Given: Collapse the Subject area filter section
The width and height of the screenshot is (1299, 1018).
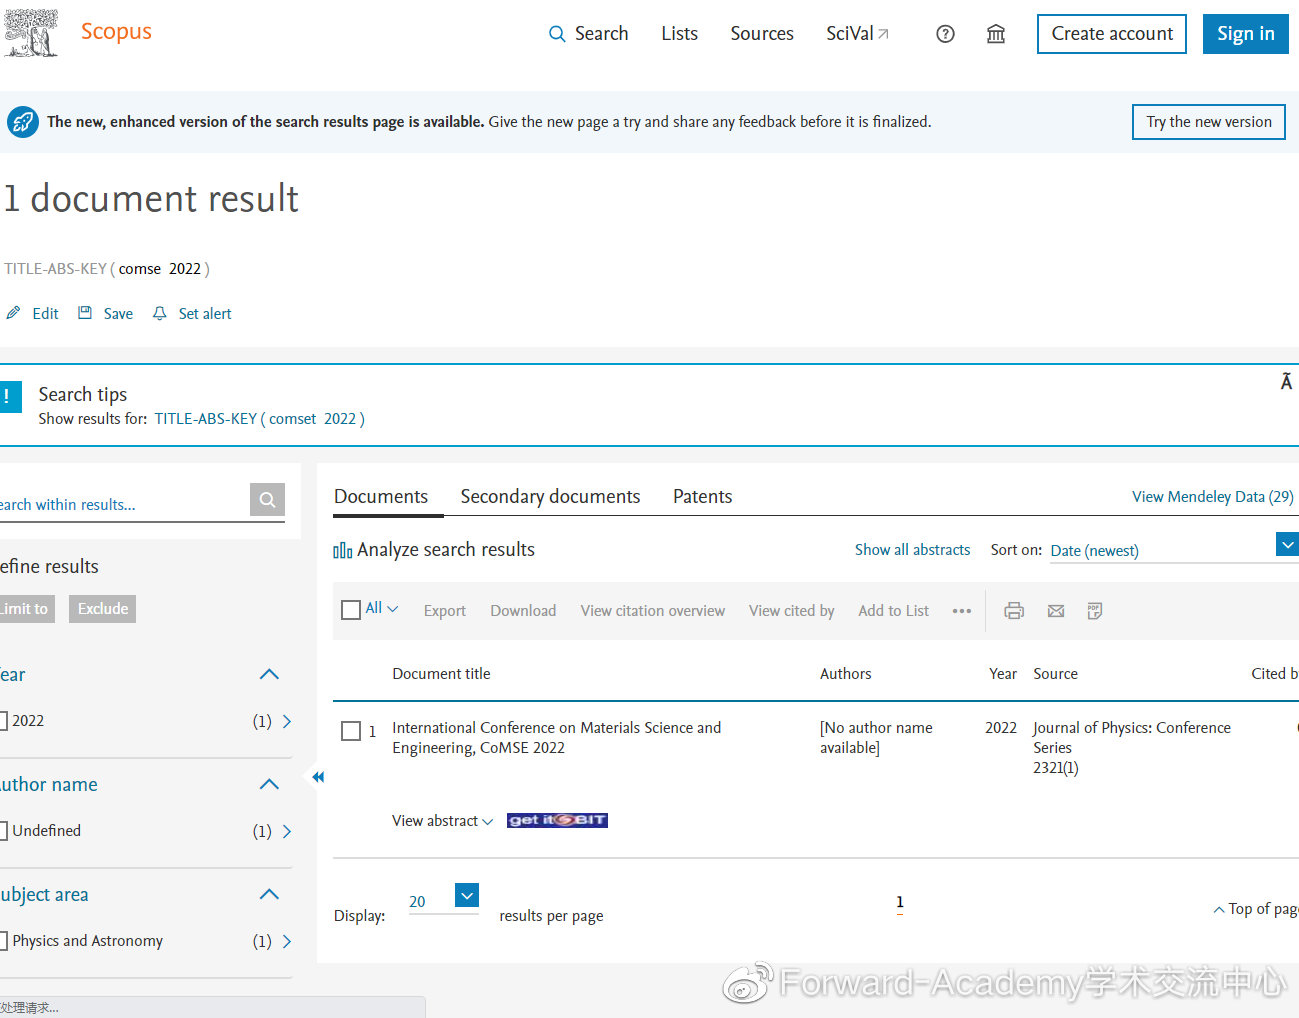Looking at the screenshot, I should coord(269,895).
